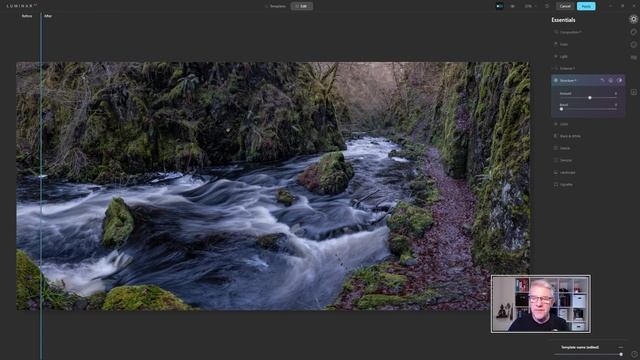Click the Essentials panel heading

[563, 20]
